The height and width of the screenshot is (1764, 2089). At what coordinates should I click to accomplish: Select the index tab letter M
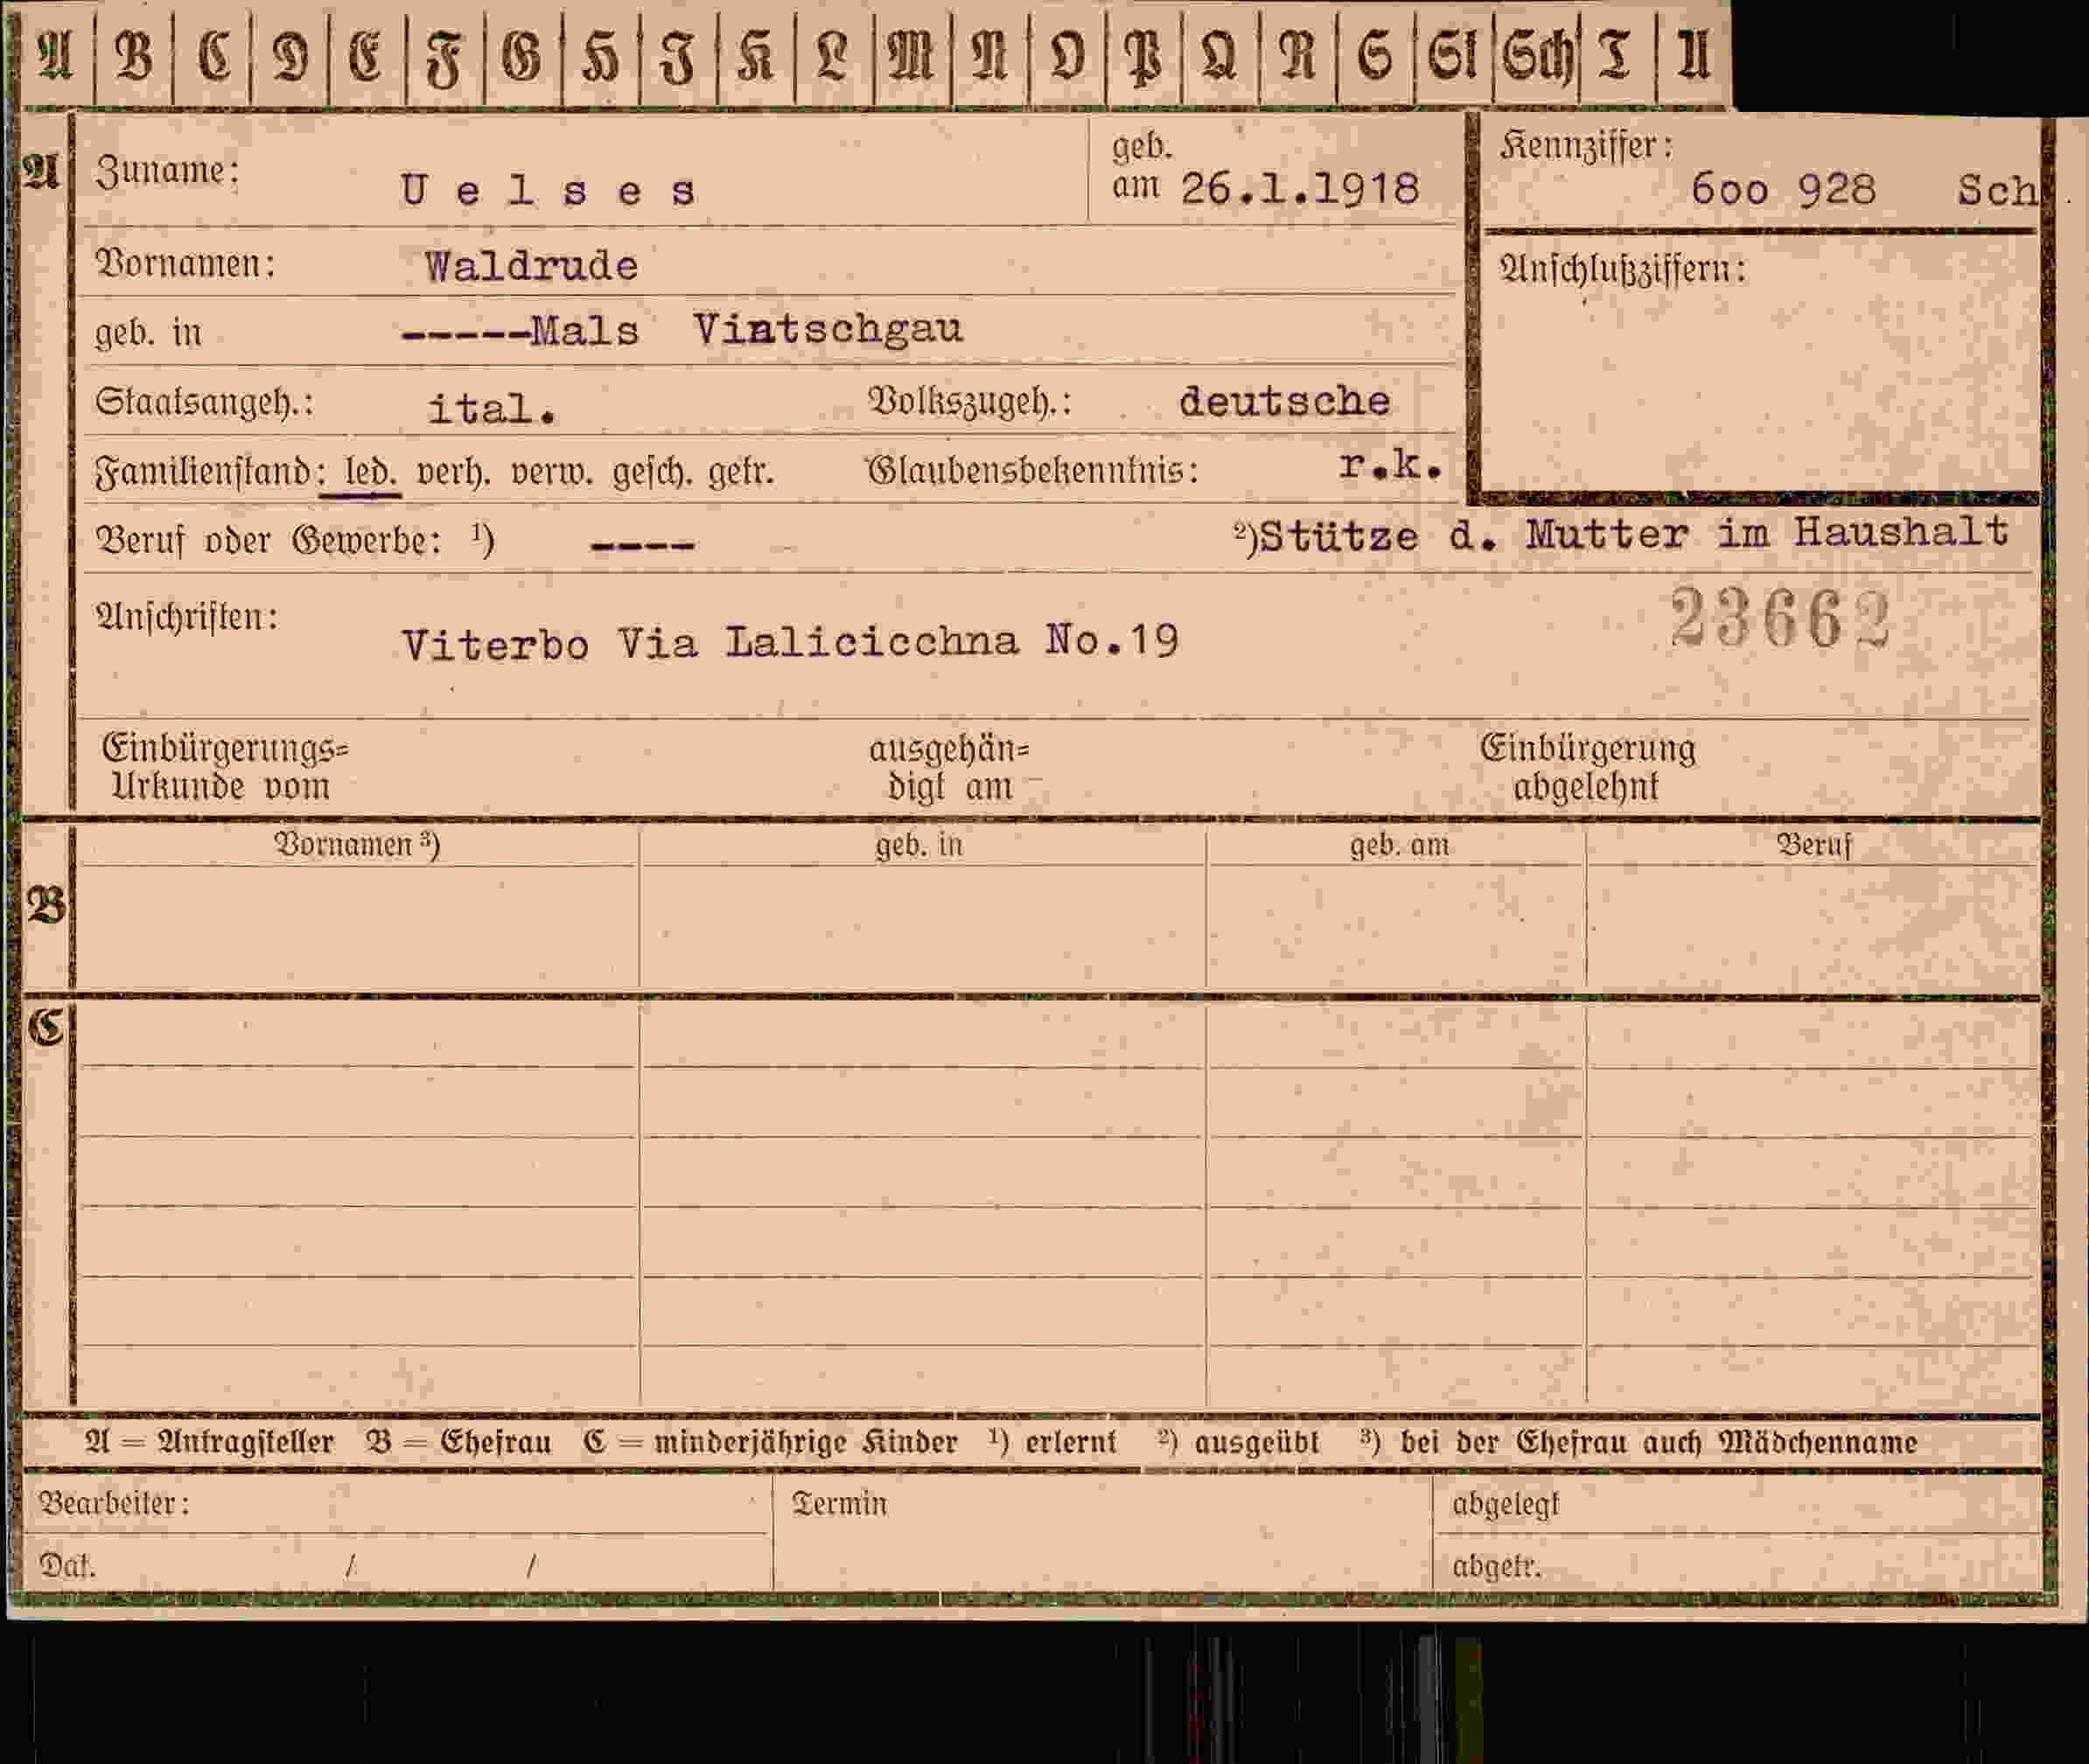click(x=911, y=55)
